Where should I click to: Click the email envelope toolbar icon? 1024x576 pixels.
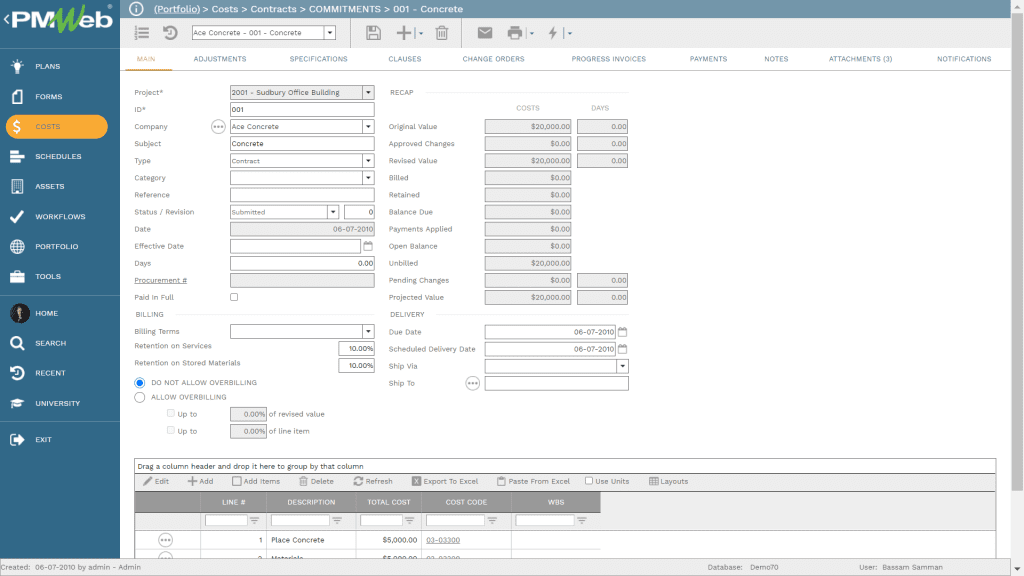(485, 33)
